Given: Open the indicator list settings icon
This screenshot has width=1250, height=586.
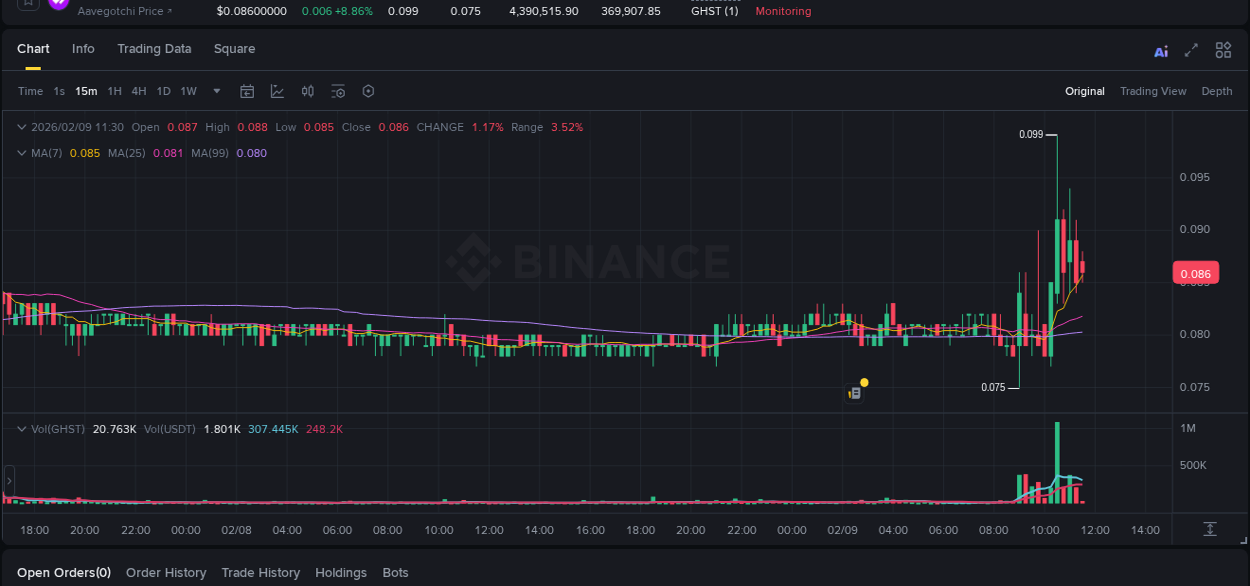Looking at the screenshot, I should (338, 91).
